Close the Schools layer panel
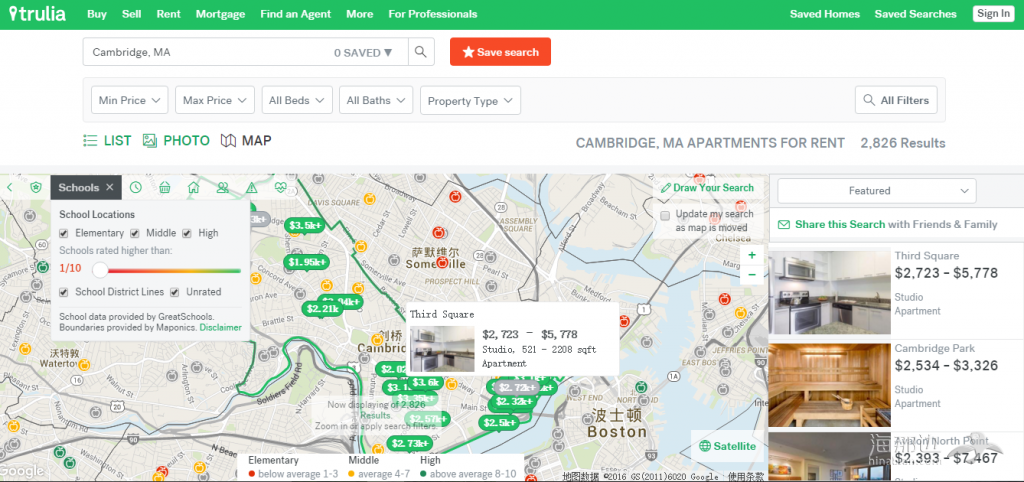The width and height of the screenshot is (1024, 482). coord(110,187)
